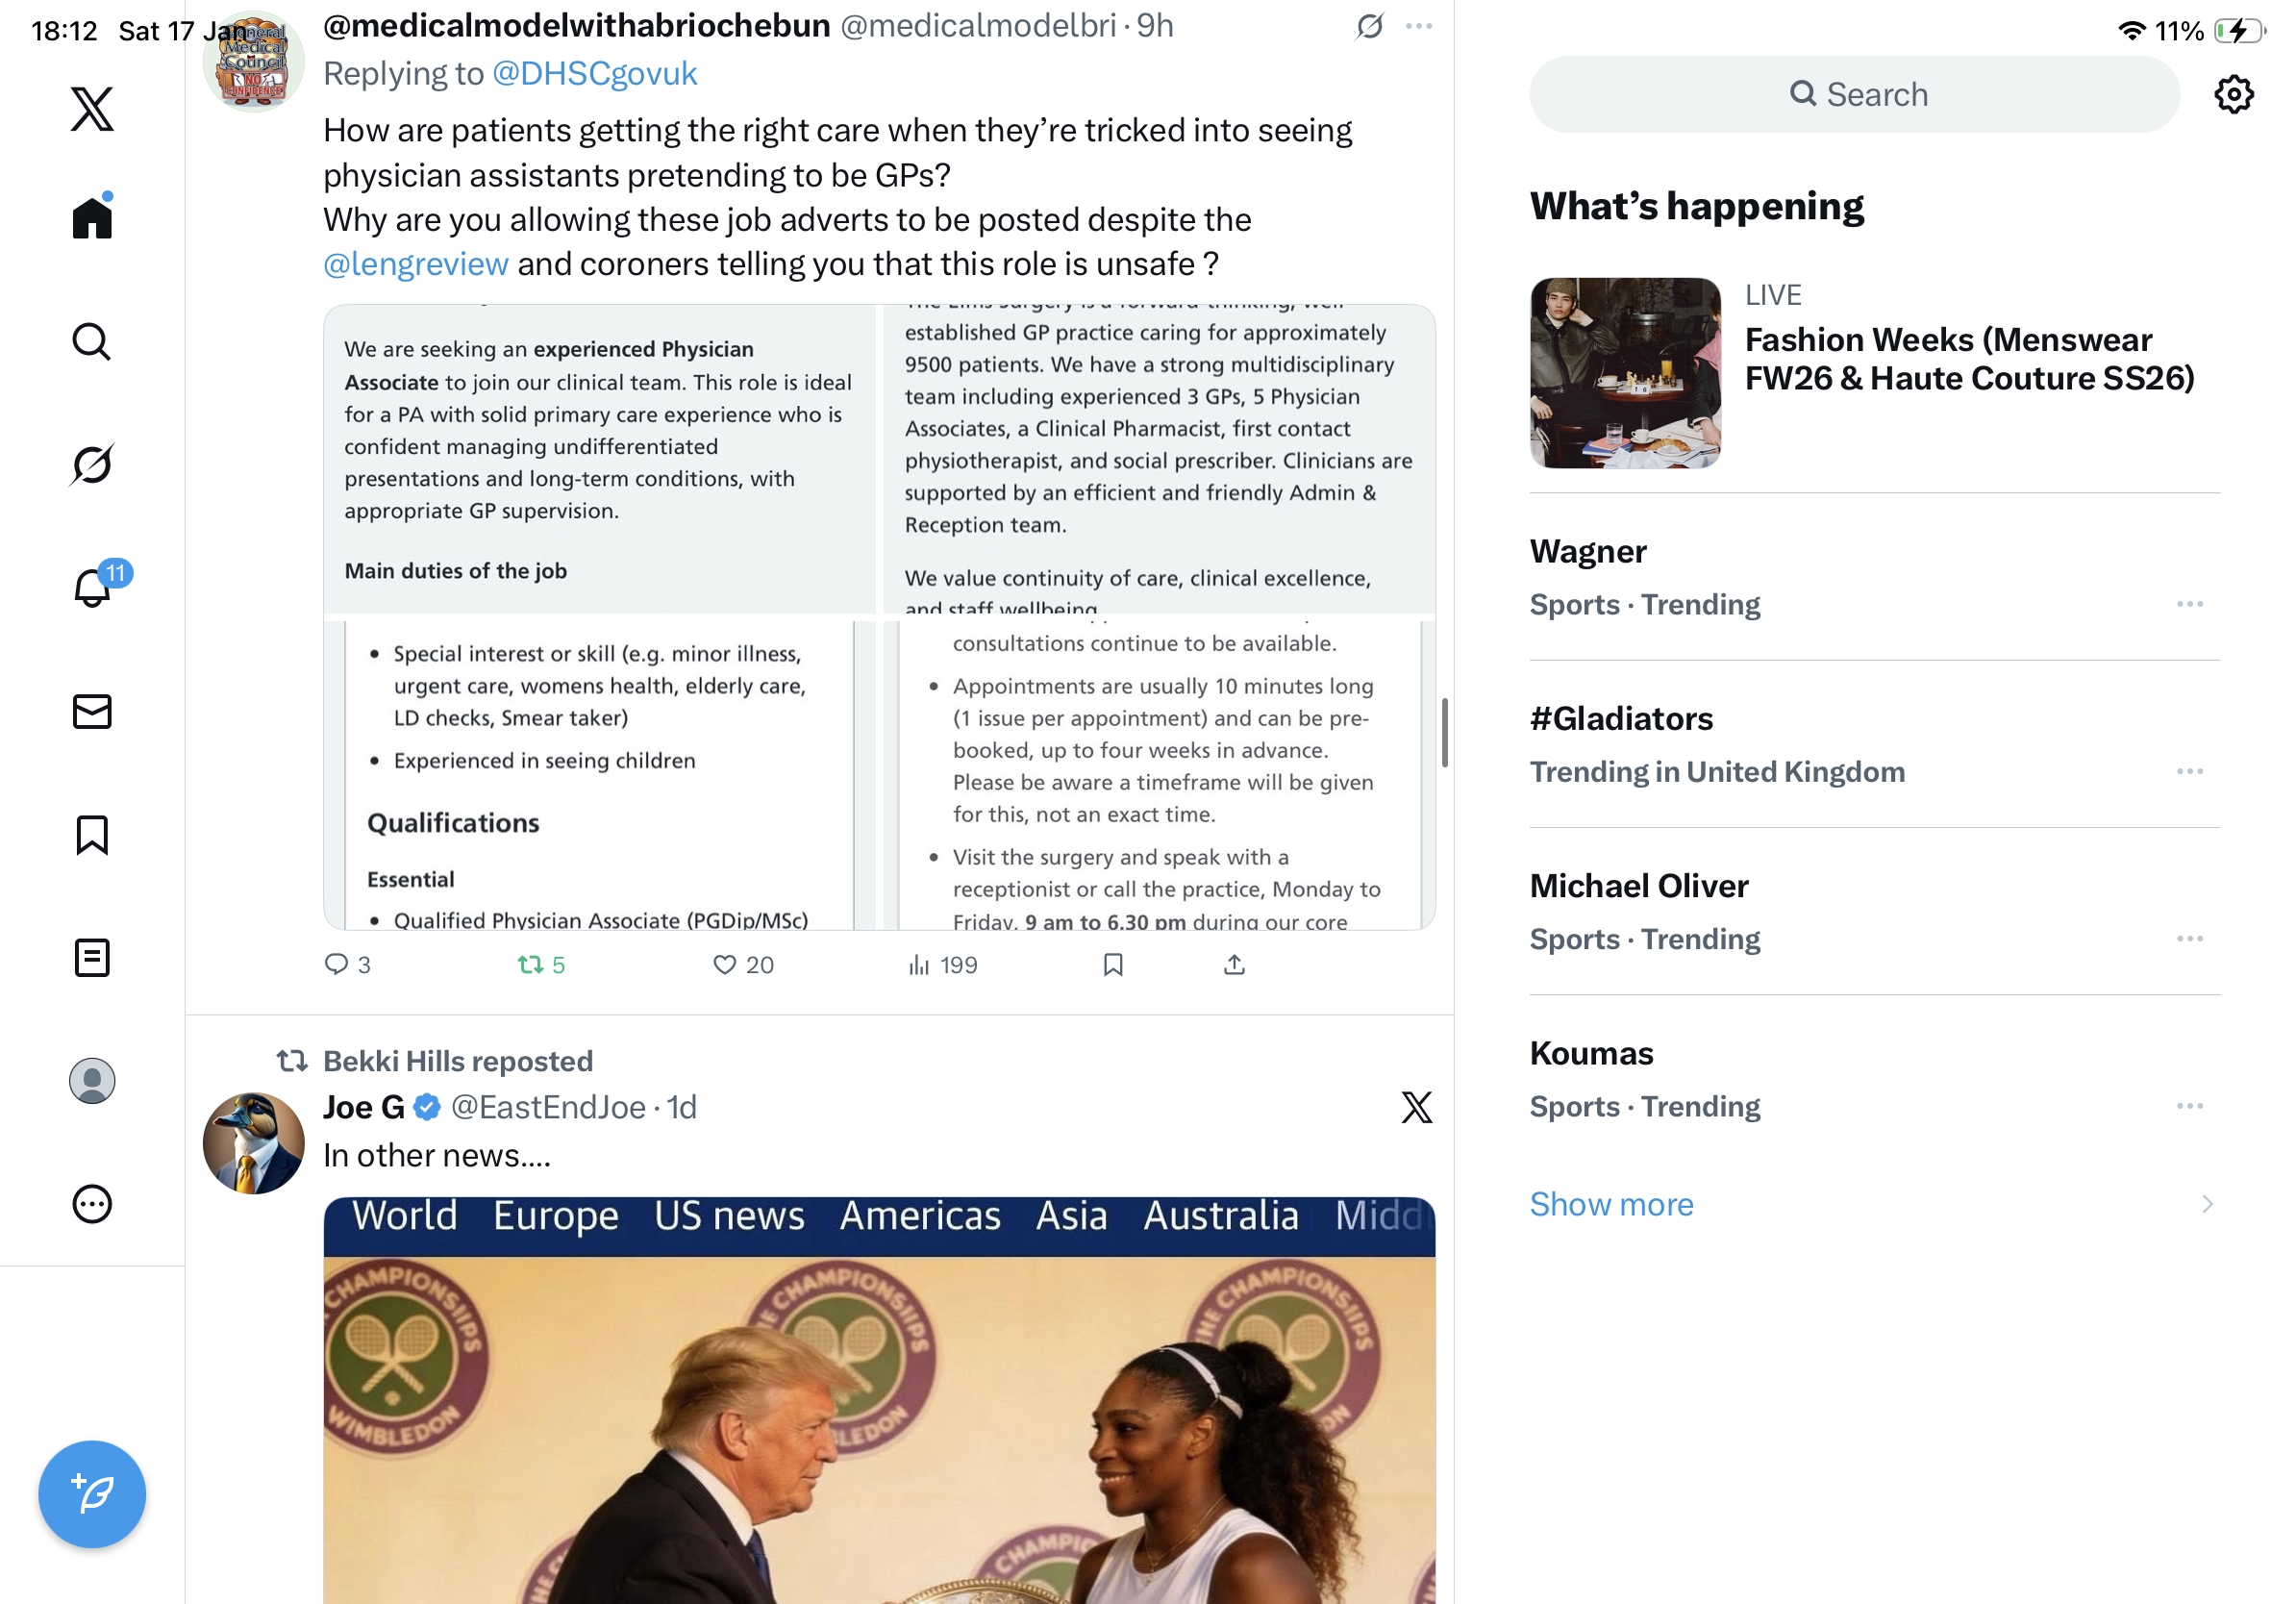
Task: Open the @lengreview mention link
Action: pyautogui.click(x=415, y=264)
